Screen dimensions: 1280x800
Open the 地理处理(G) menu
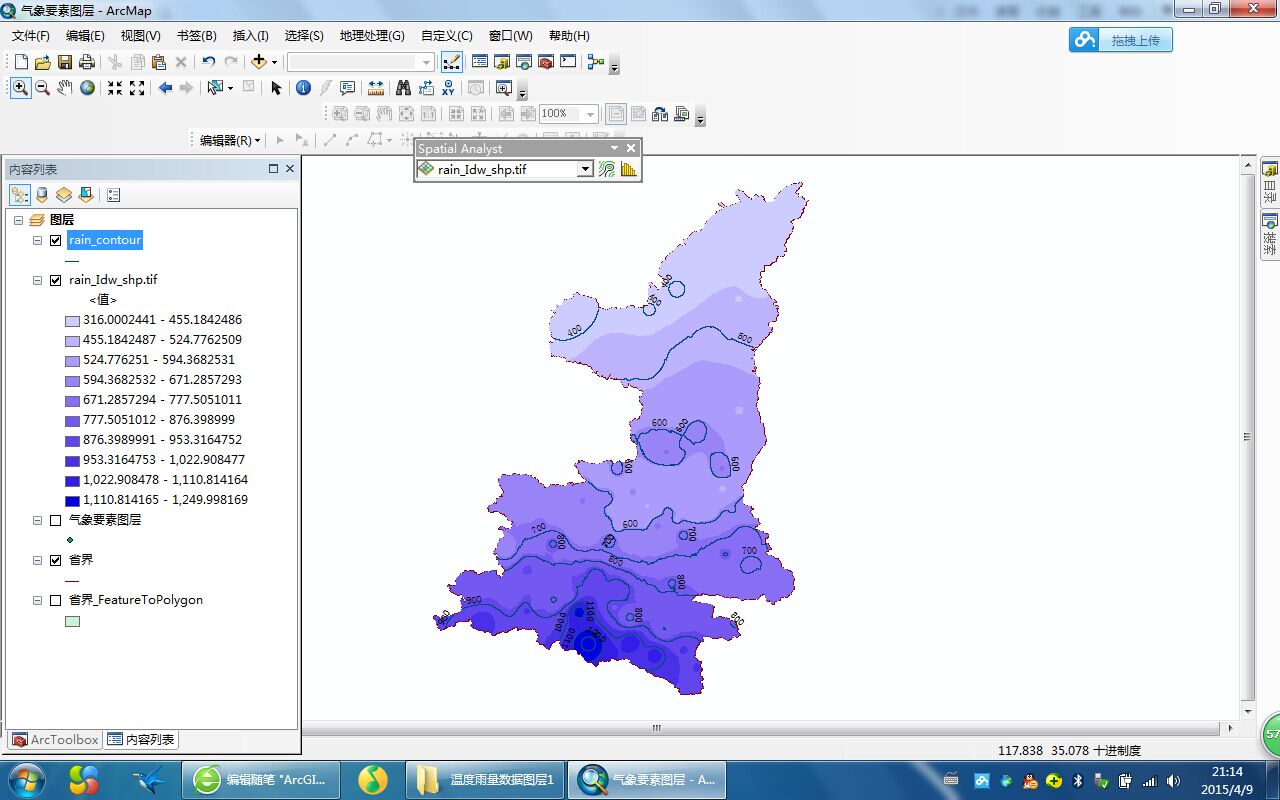tap(372, 35)
